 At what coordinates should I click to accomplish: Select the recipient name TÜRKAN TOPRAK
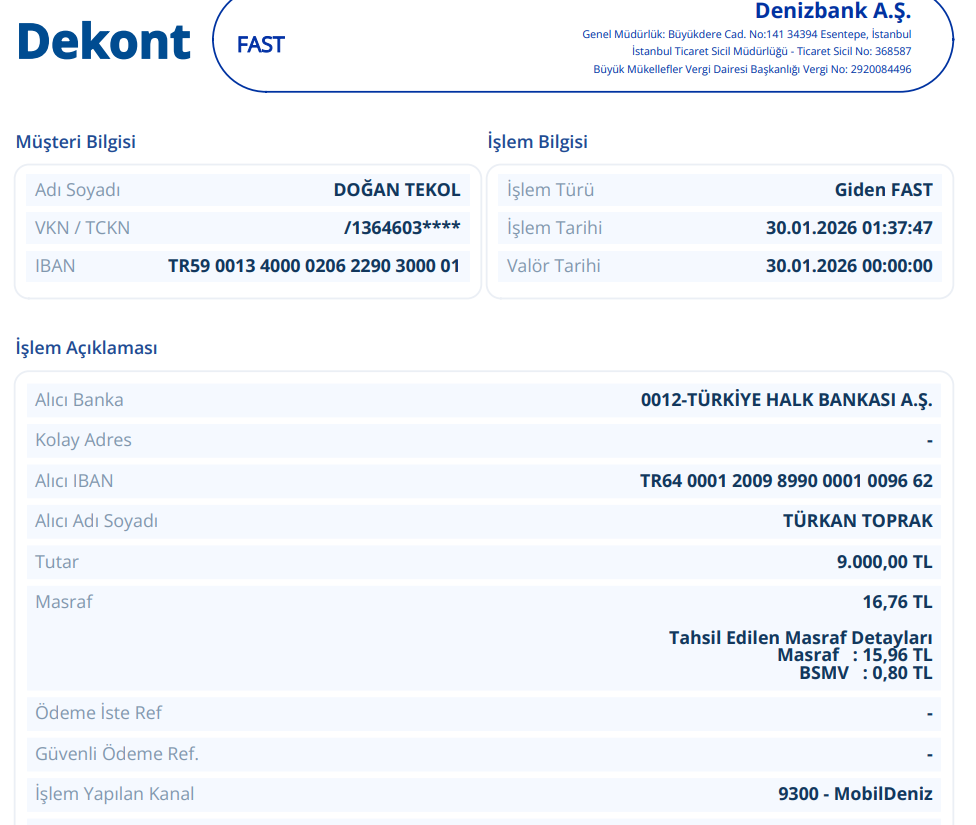pos(858,521)
